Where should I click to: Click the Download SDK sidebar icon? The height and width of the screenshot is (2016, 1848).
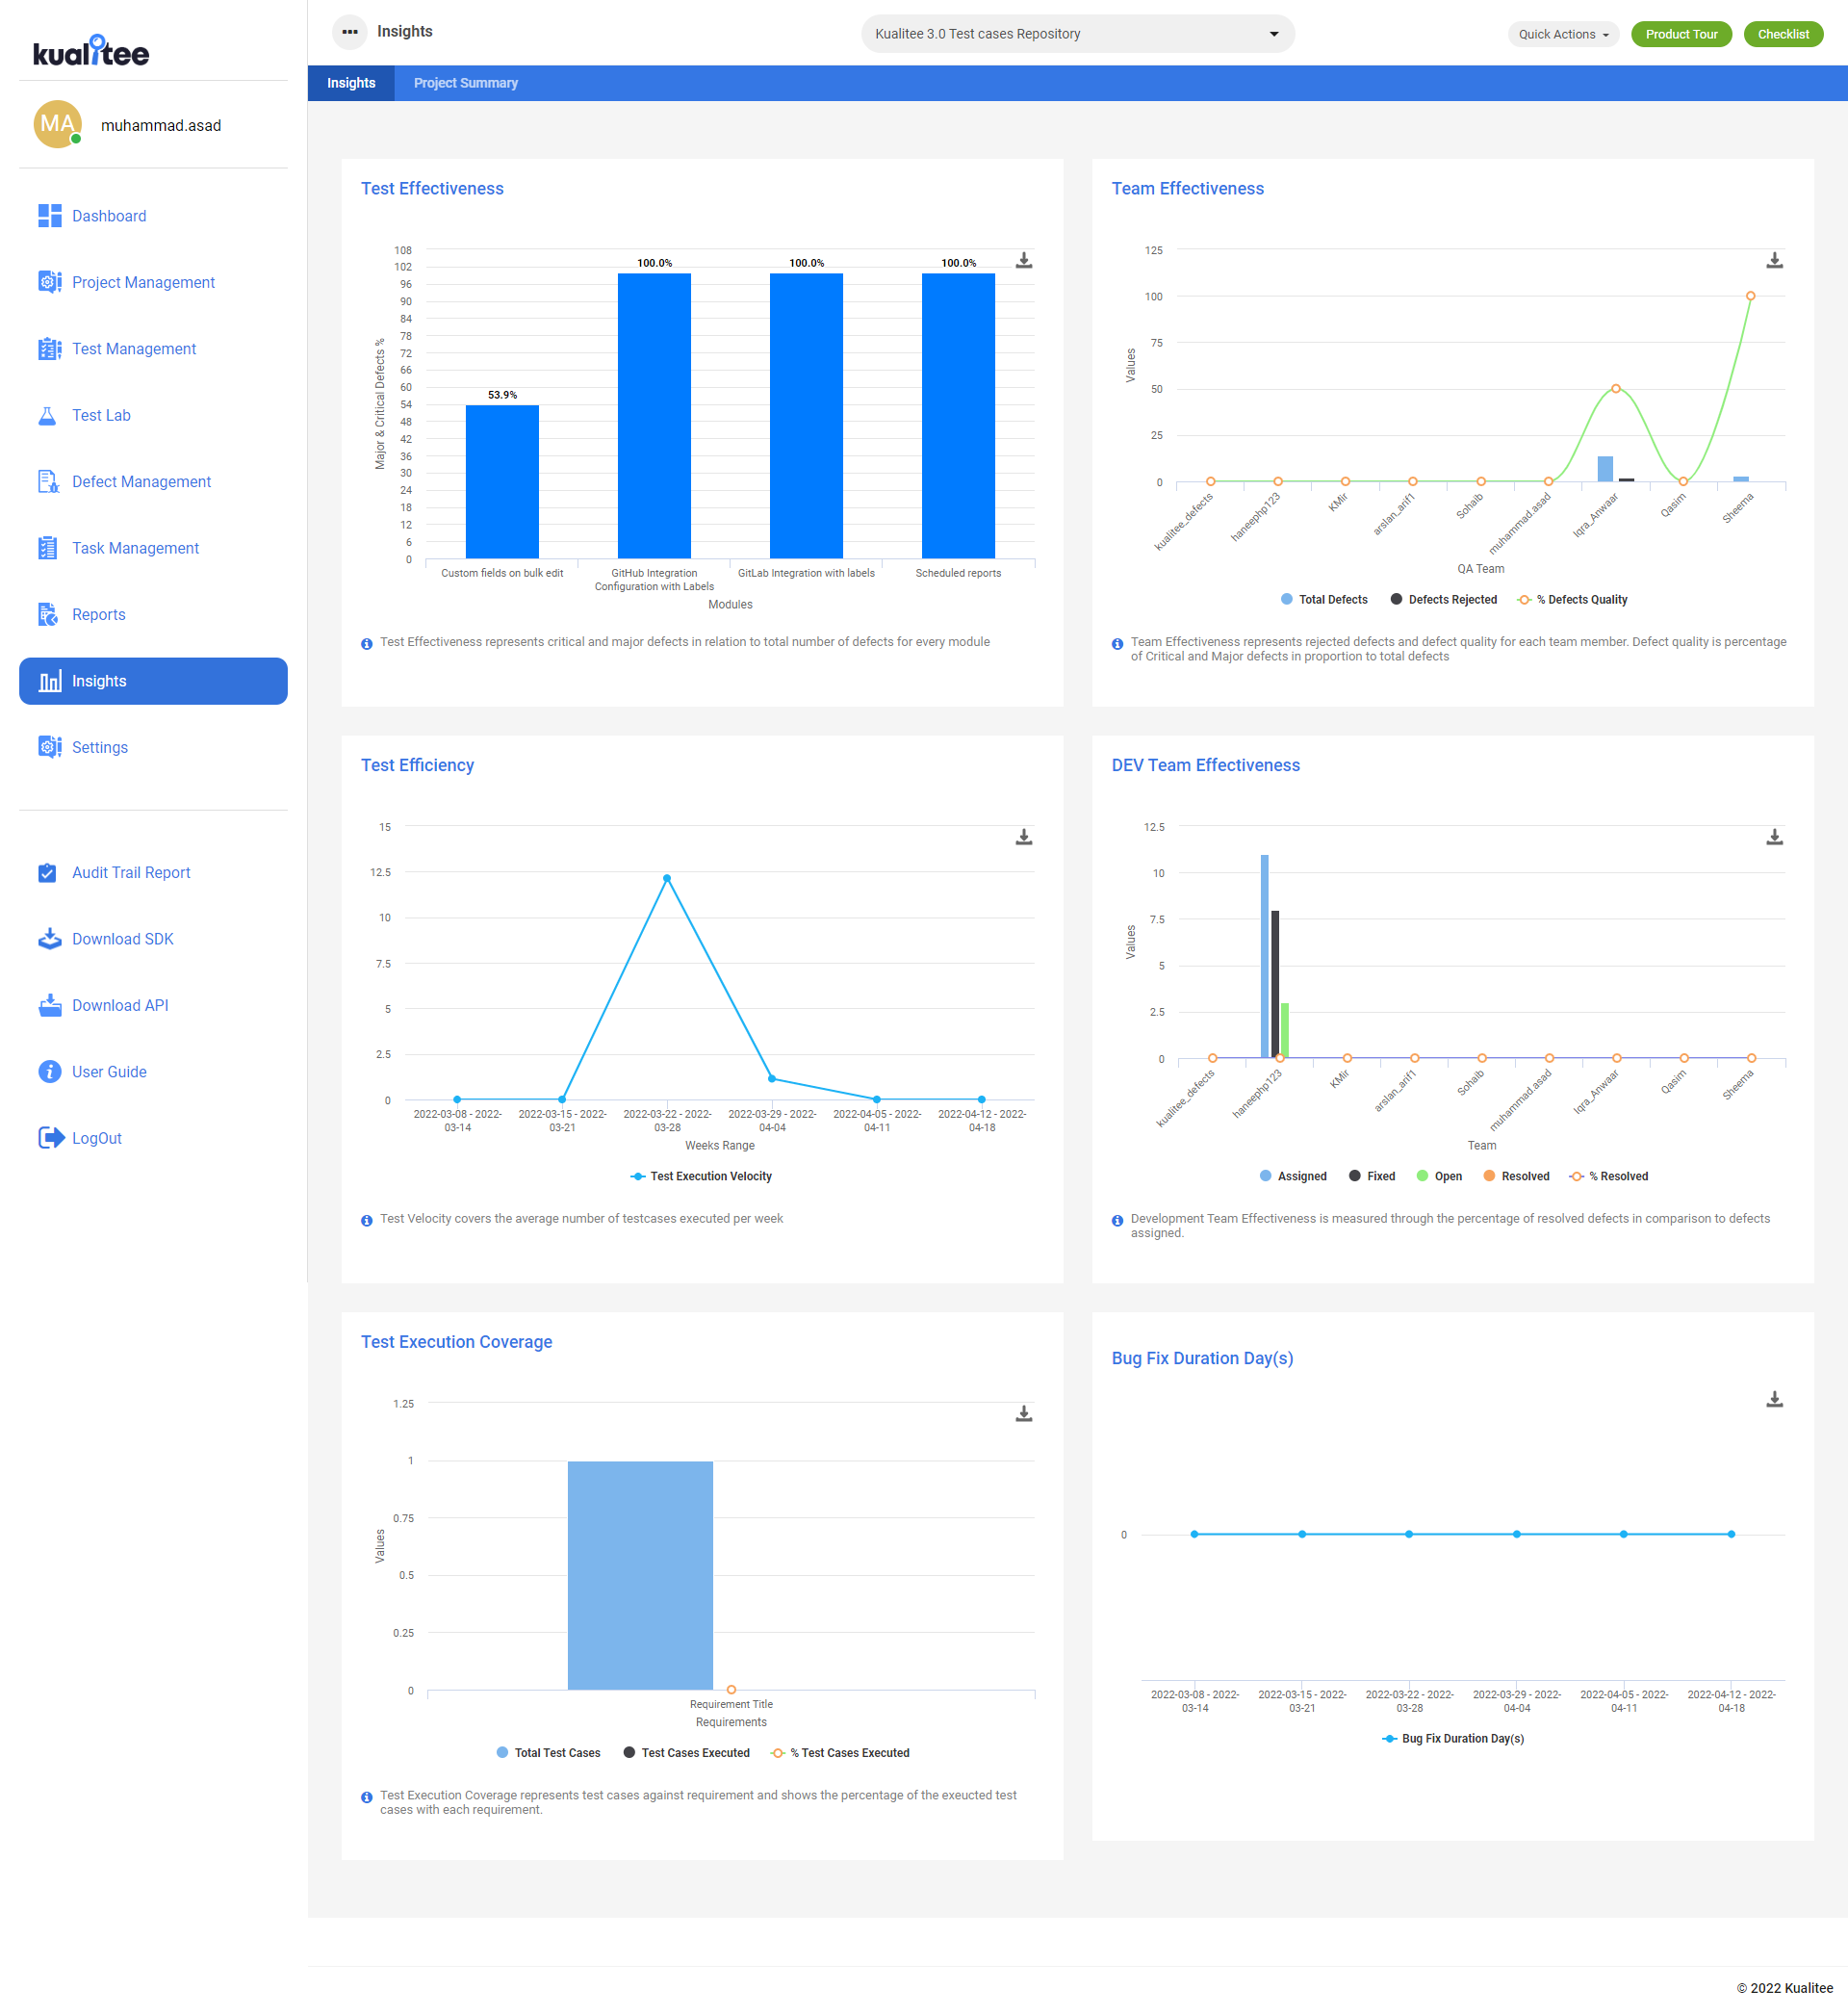coord(49,938)
